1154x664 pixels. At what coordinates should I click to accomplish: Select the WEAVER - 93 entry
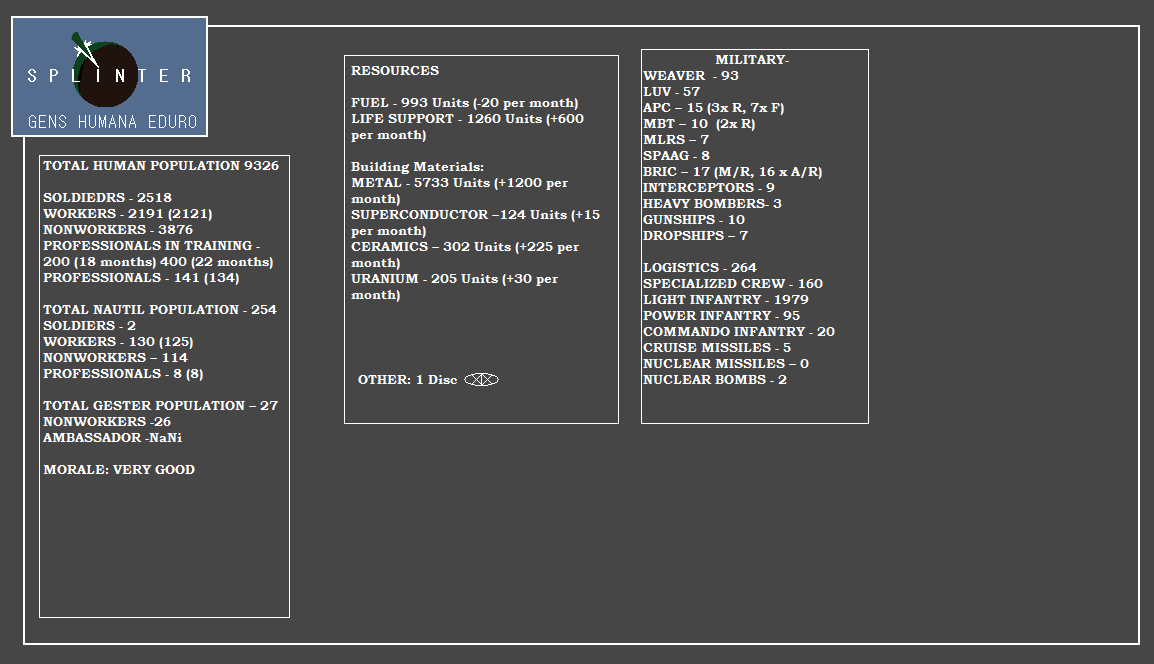(x=691, y=76)
